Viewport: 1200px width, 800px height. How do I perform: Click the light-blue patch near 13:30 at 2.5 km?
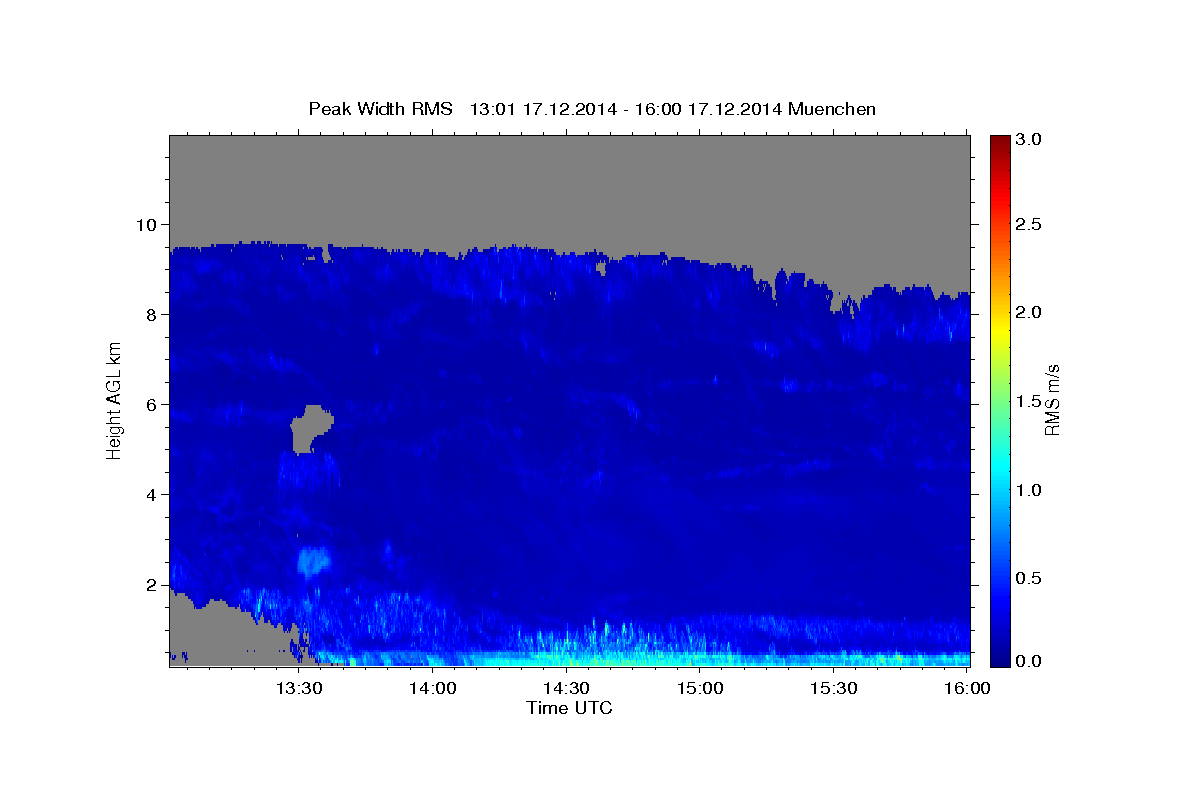click(x=314, y=560)
